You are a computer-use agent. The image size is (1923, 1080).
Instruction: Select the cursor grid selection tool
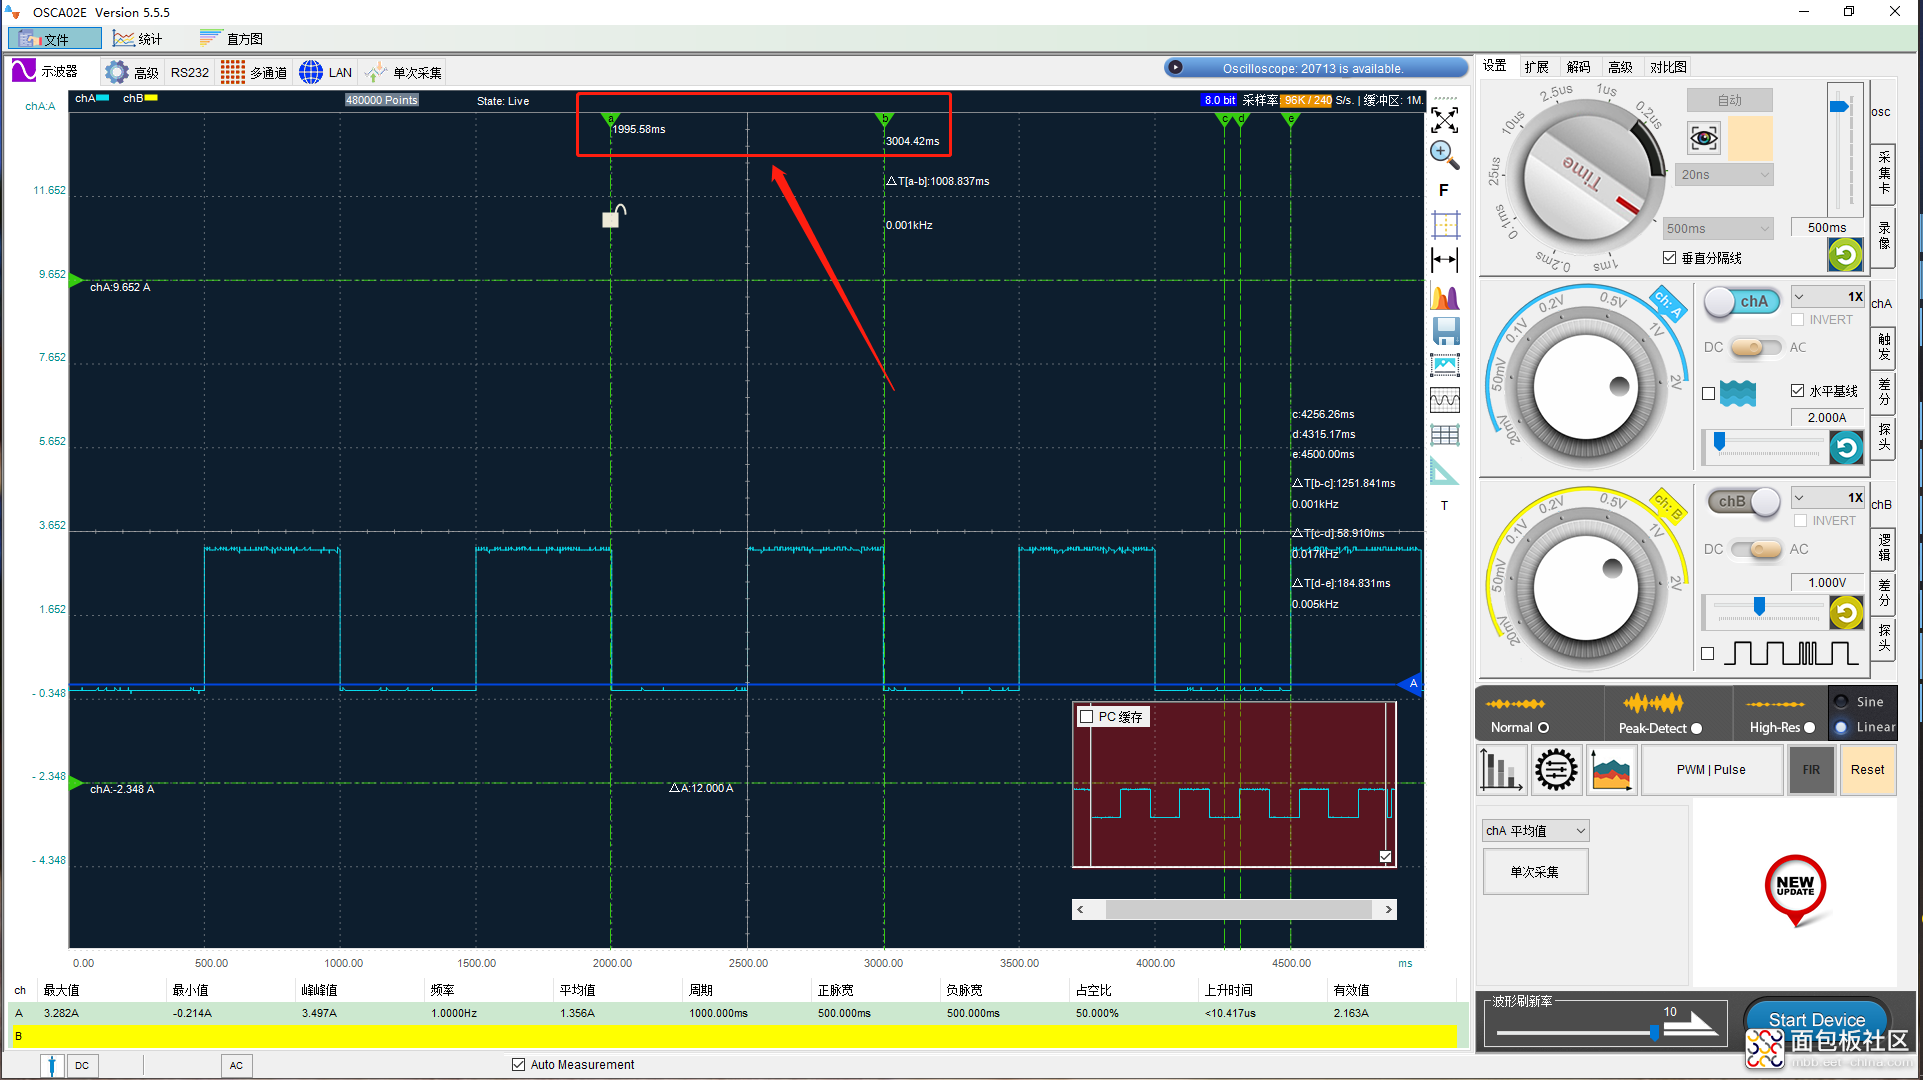point(1445,224)
